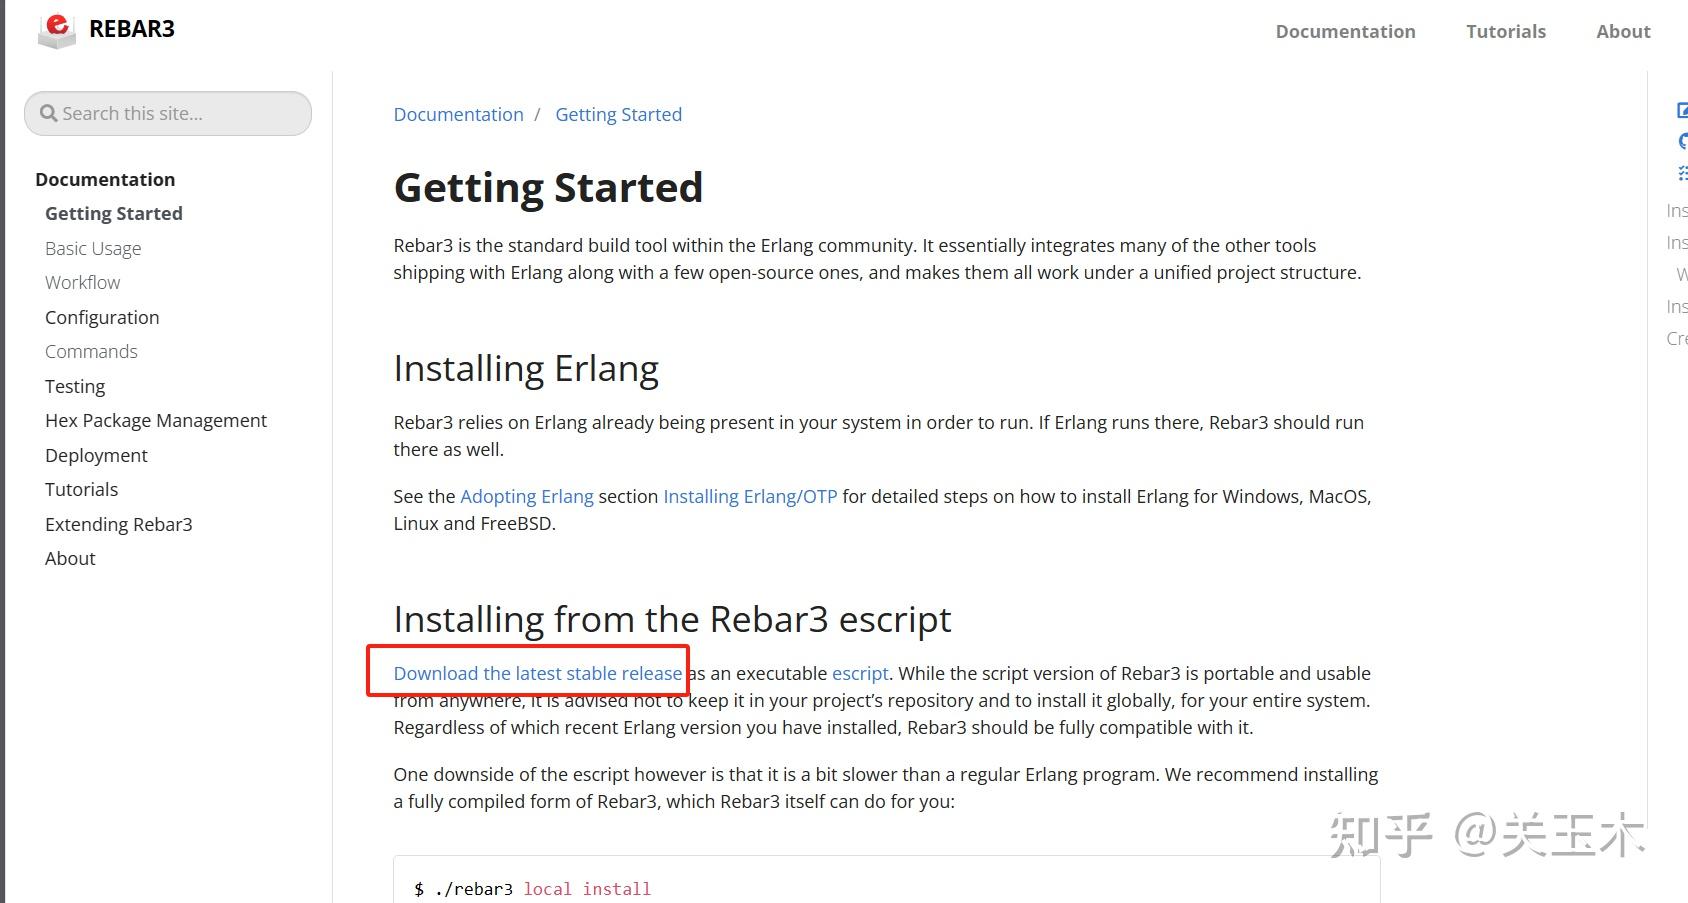Open the GitHub icon in the right panel
The image size is (1688, 903).
click(1682, 141)
